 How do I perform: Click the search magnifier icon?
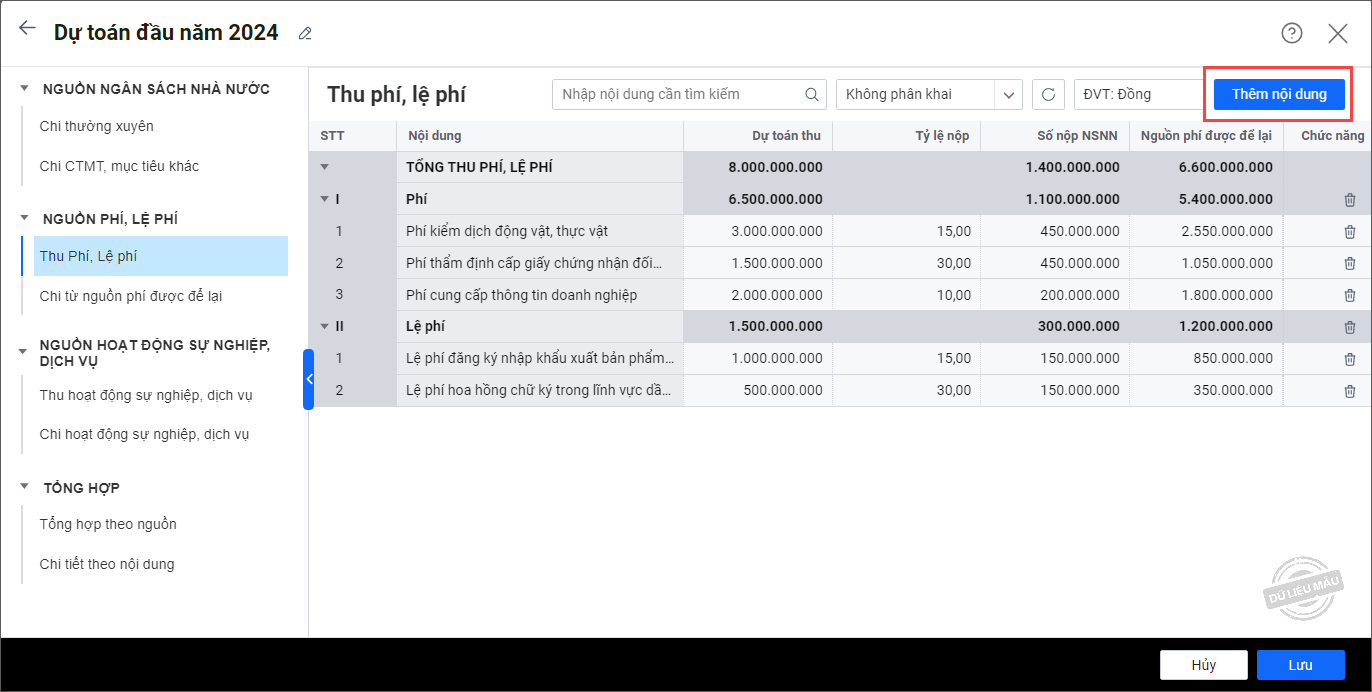(x=812, y=95)
